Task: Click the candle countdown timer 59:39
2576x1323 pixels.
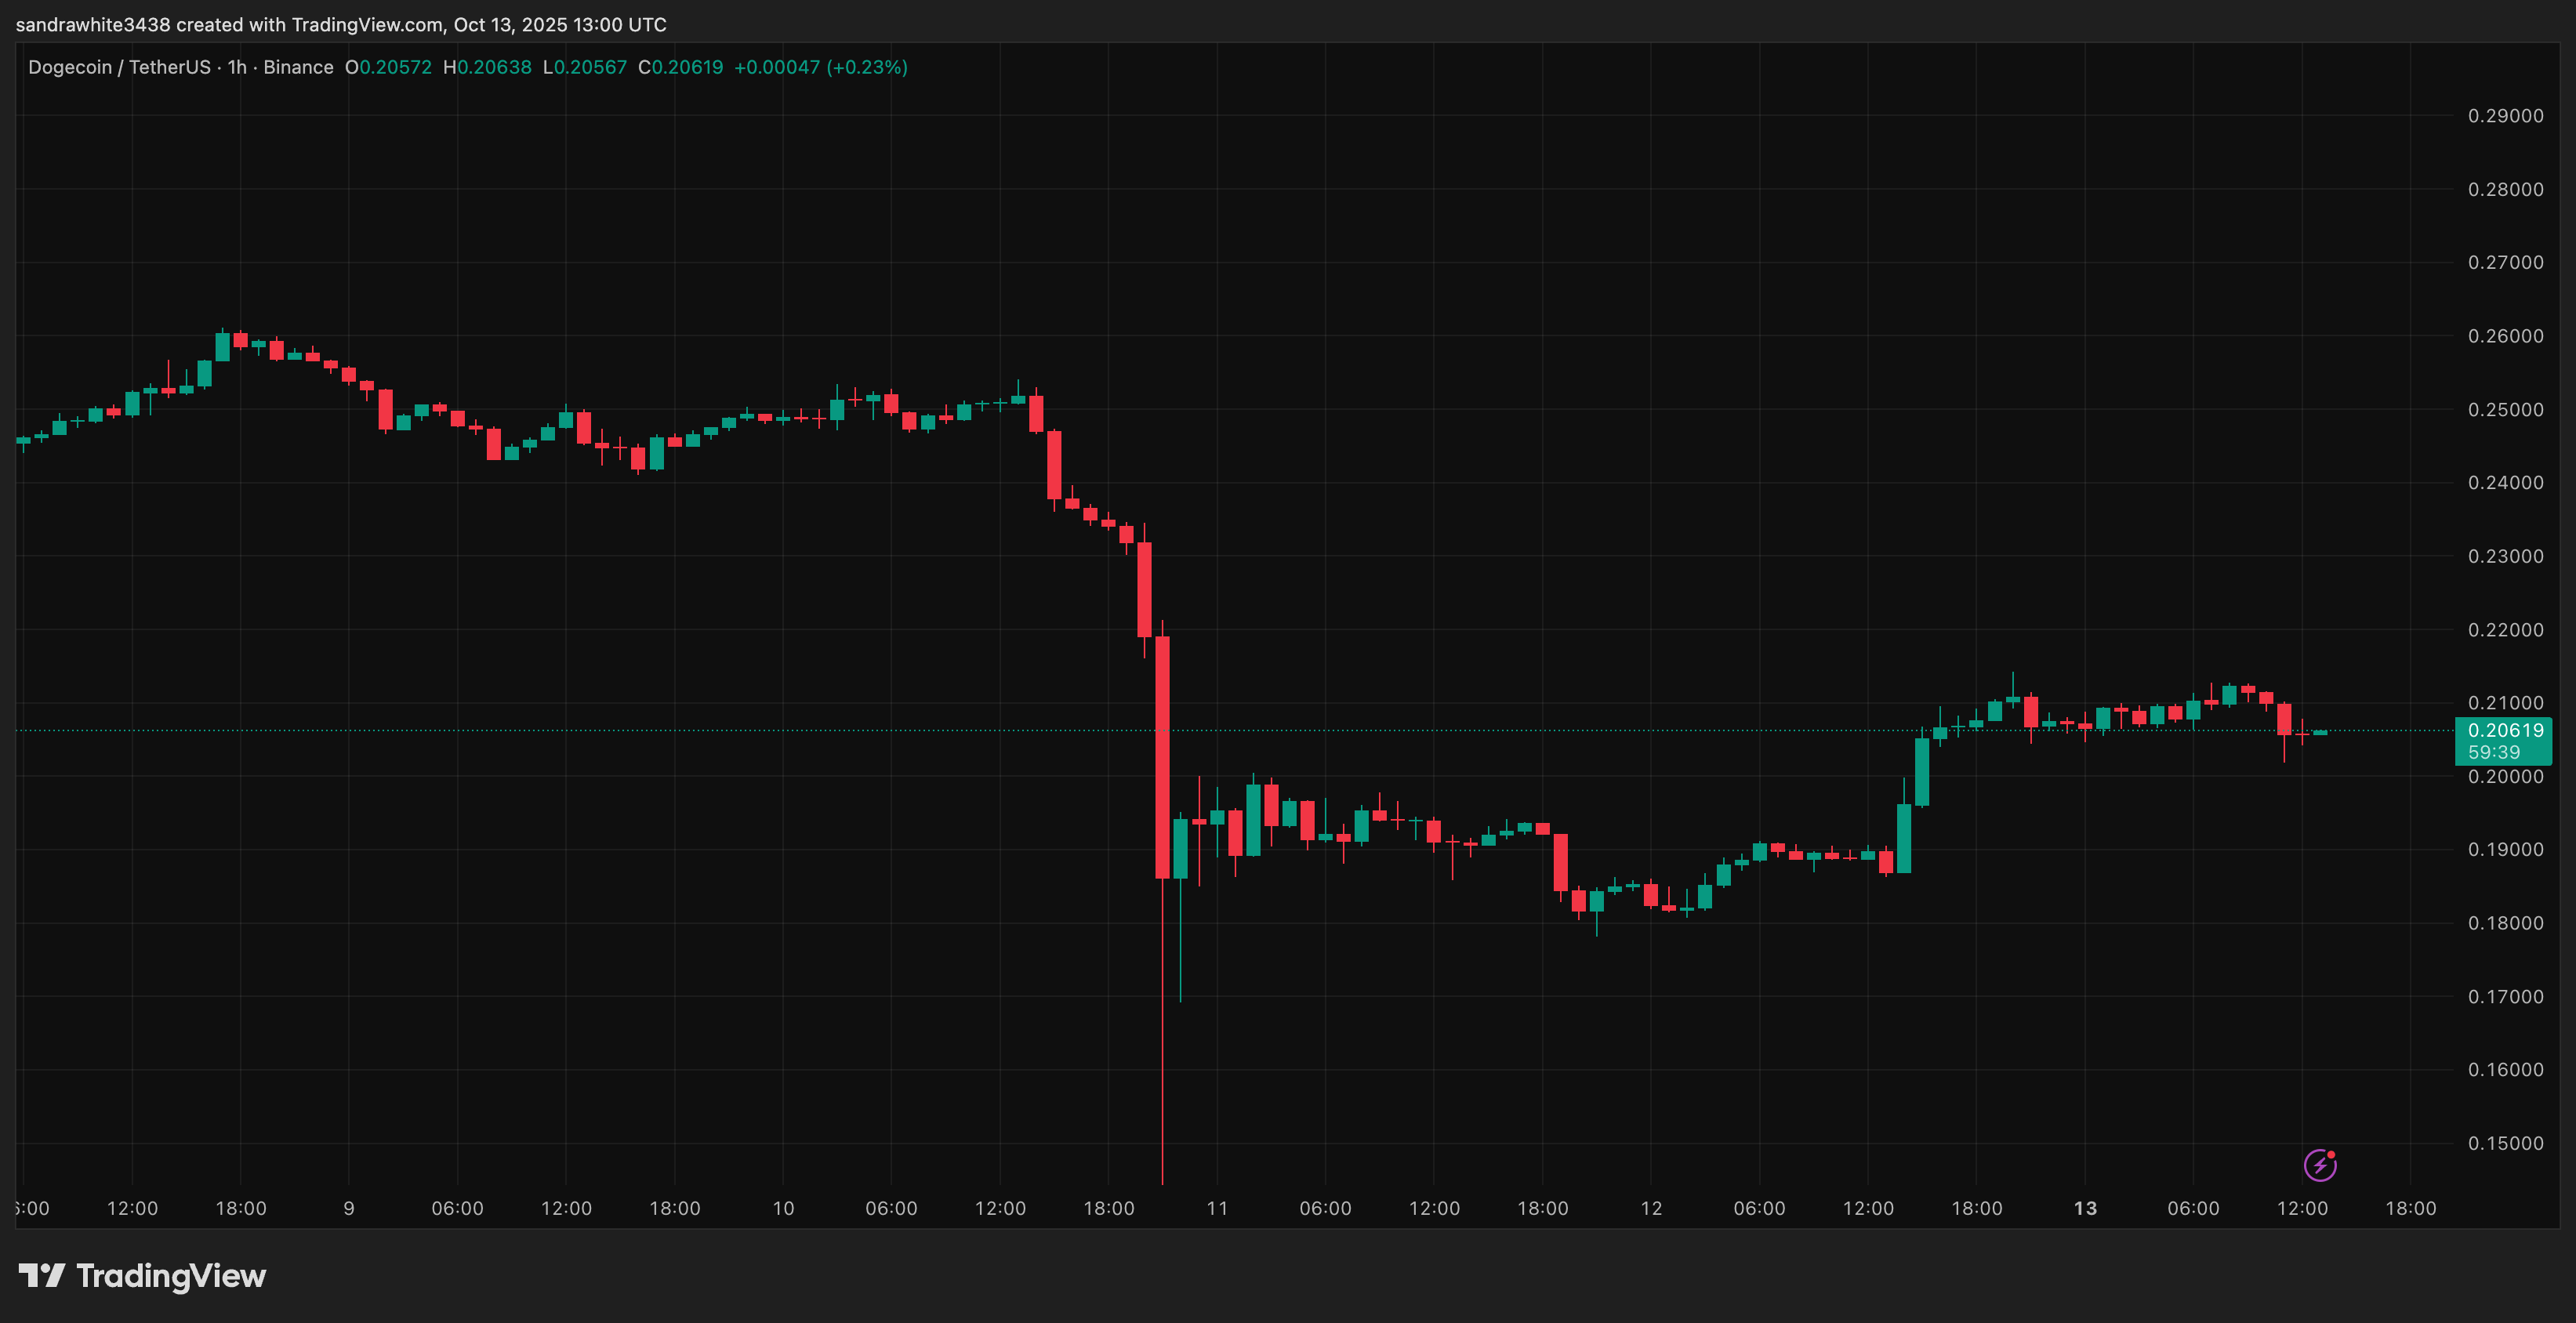Action: click(2494, 752)
